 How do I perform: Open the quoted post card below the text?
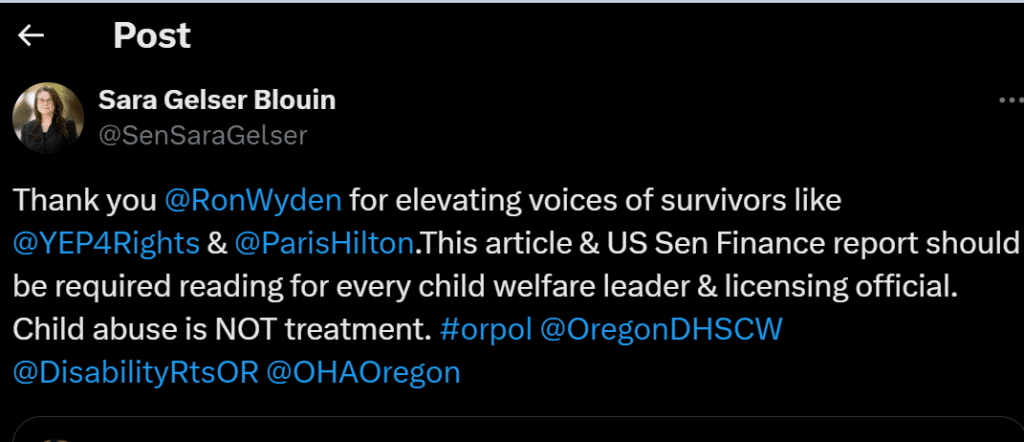[512, 430]
